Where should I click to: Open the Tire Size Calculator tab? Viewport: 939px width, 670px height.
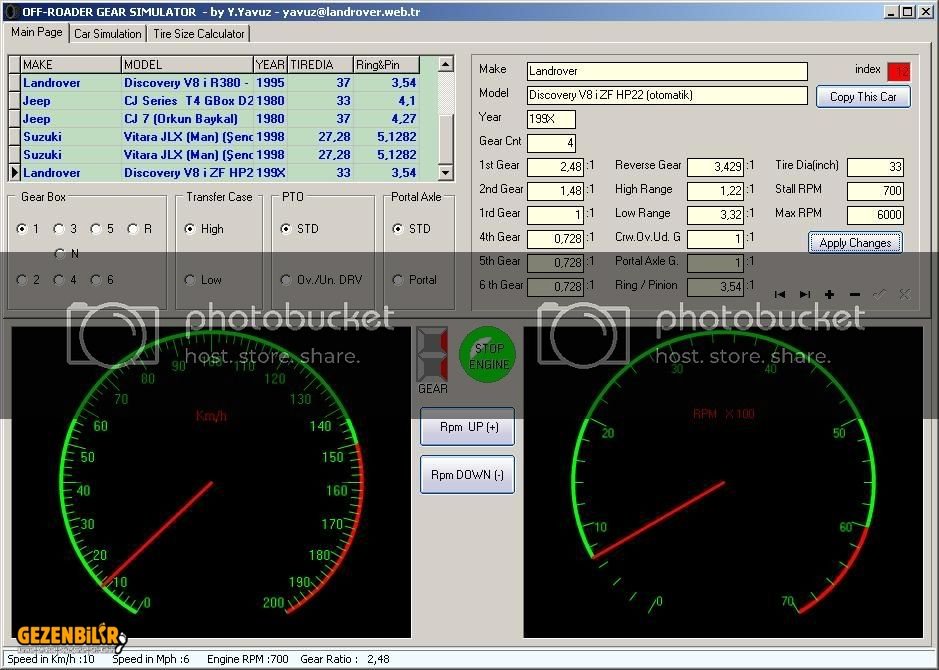[x=198, y=34]
